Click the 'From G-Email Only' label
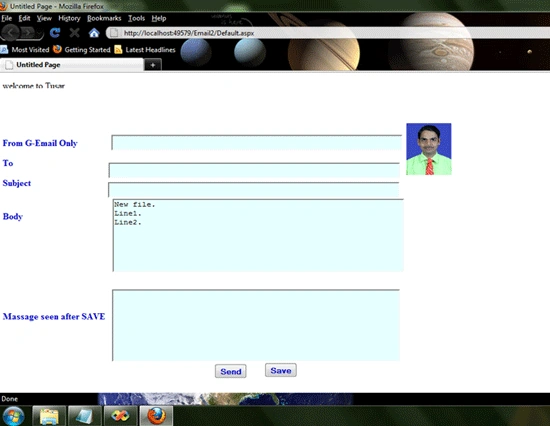Viewport: 550px width, 426px height. tap(40, 143)
